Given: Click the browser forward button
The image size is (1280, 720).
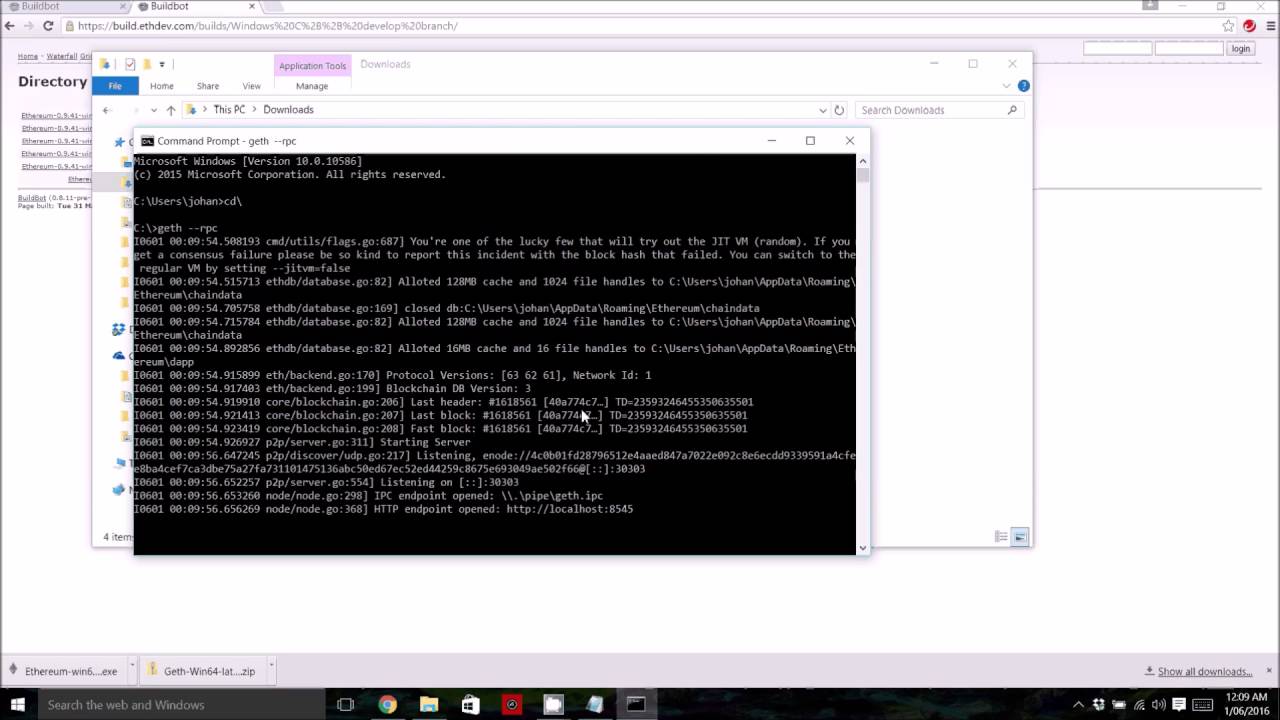Looking at the screenshot, I should click(31, 26).
